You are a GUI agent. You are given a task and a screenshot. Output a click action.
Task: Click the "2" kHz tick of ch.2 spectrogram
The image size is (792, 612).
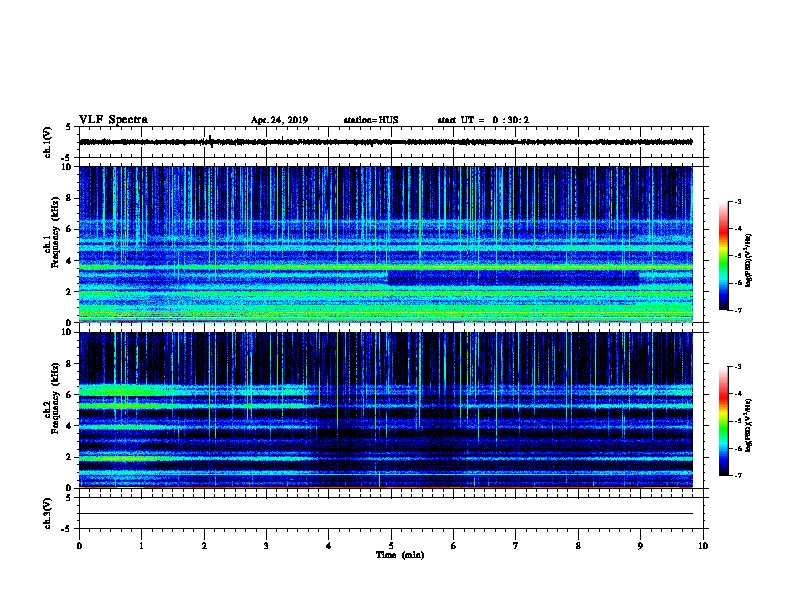69,457
